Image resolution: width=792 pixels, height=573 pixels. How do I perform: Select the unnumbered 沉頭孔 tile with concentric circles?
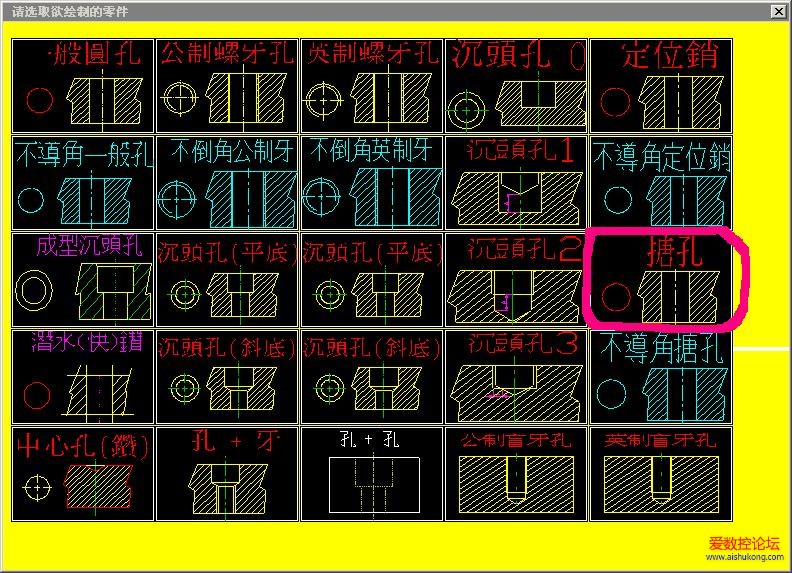[516, 86]
